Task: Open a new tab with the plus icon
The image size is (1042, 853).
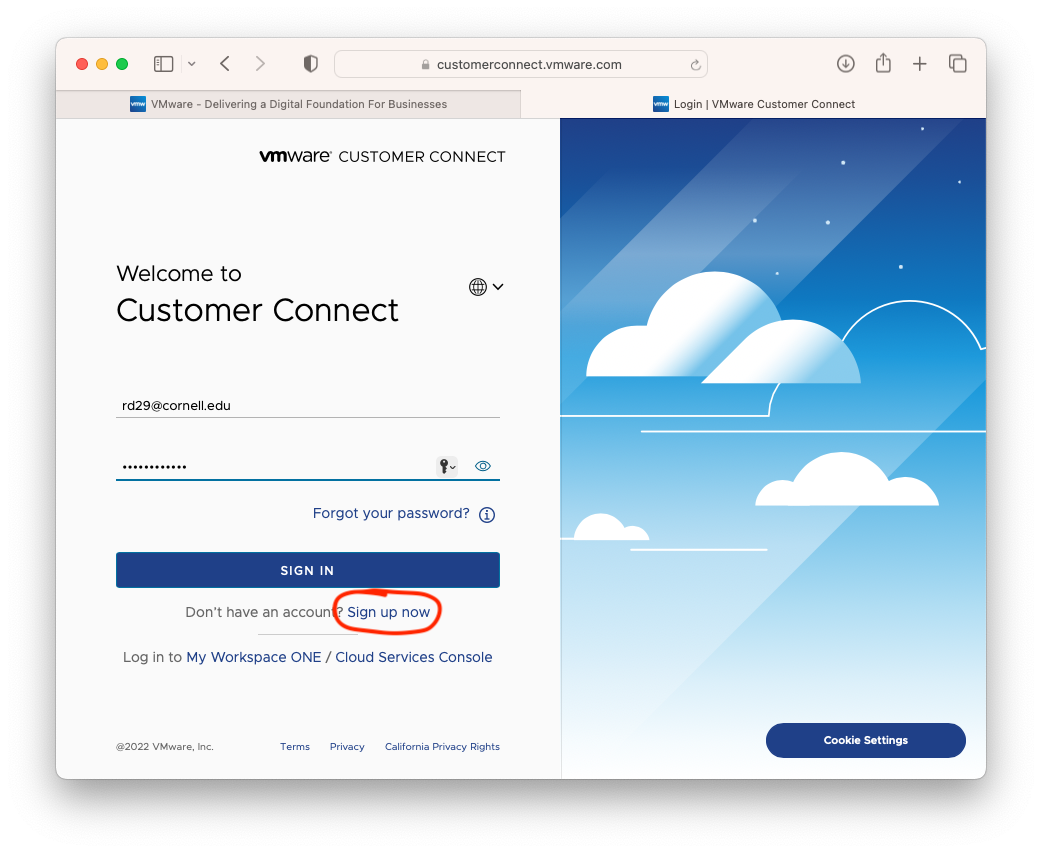Action: [x=920, y=64]
